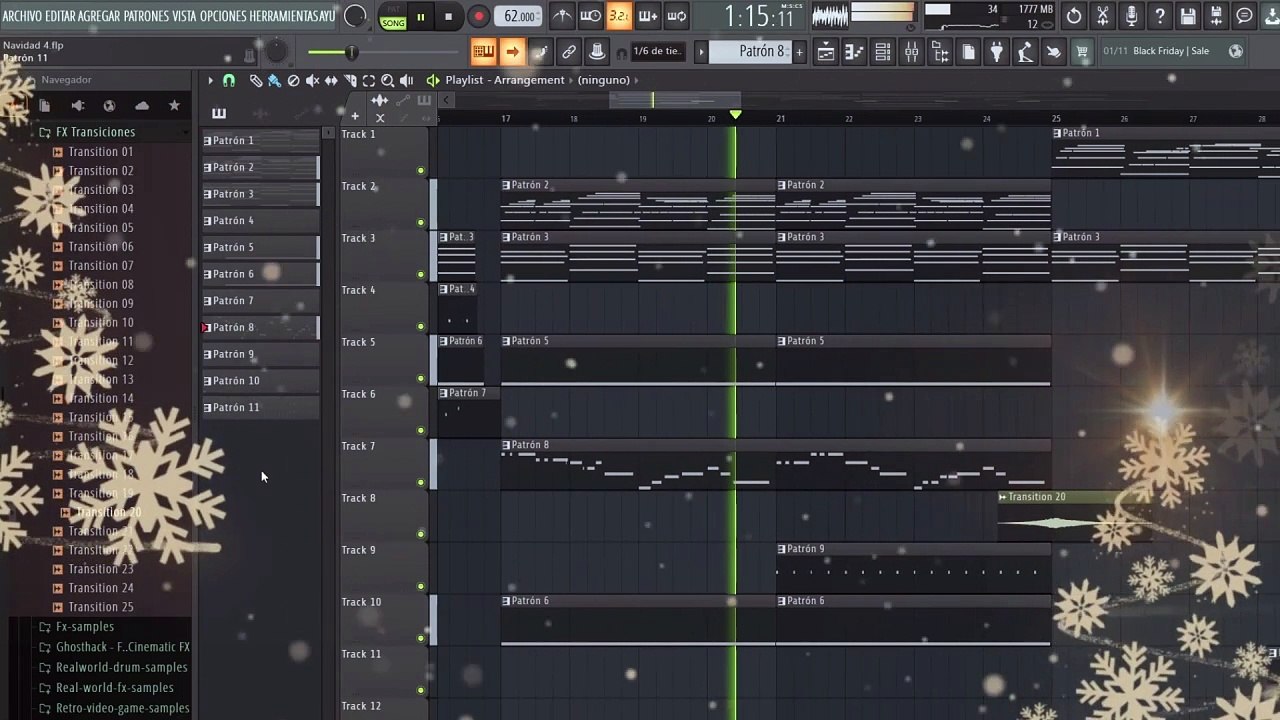Mute Track 1 using its green LED
Screen dimensions: 1280x720
tap(421, 171)
